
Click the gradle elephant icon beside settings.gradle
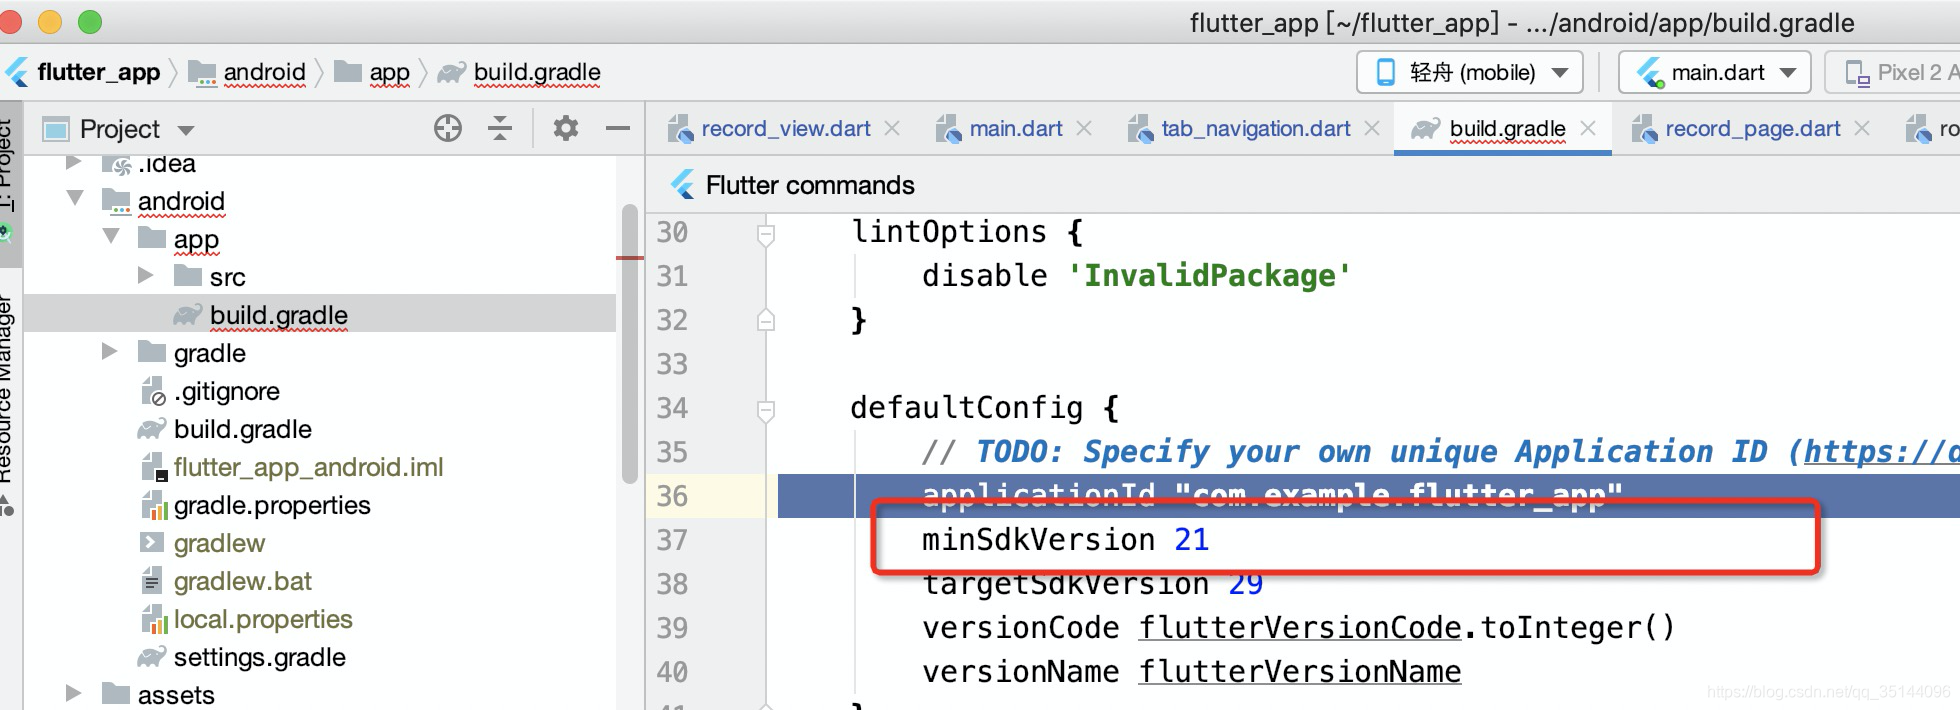152,657
